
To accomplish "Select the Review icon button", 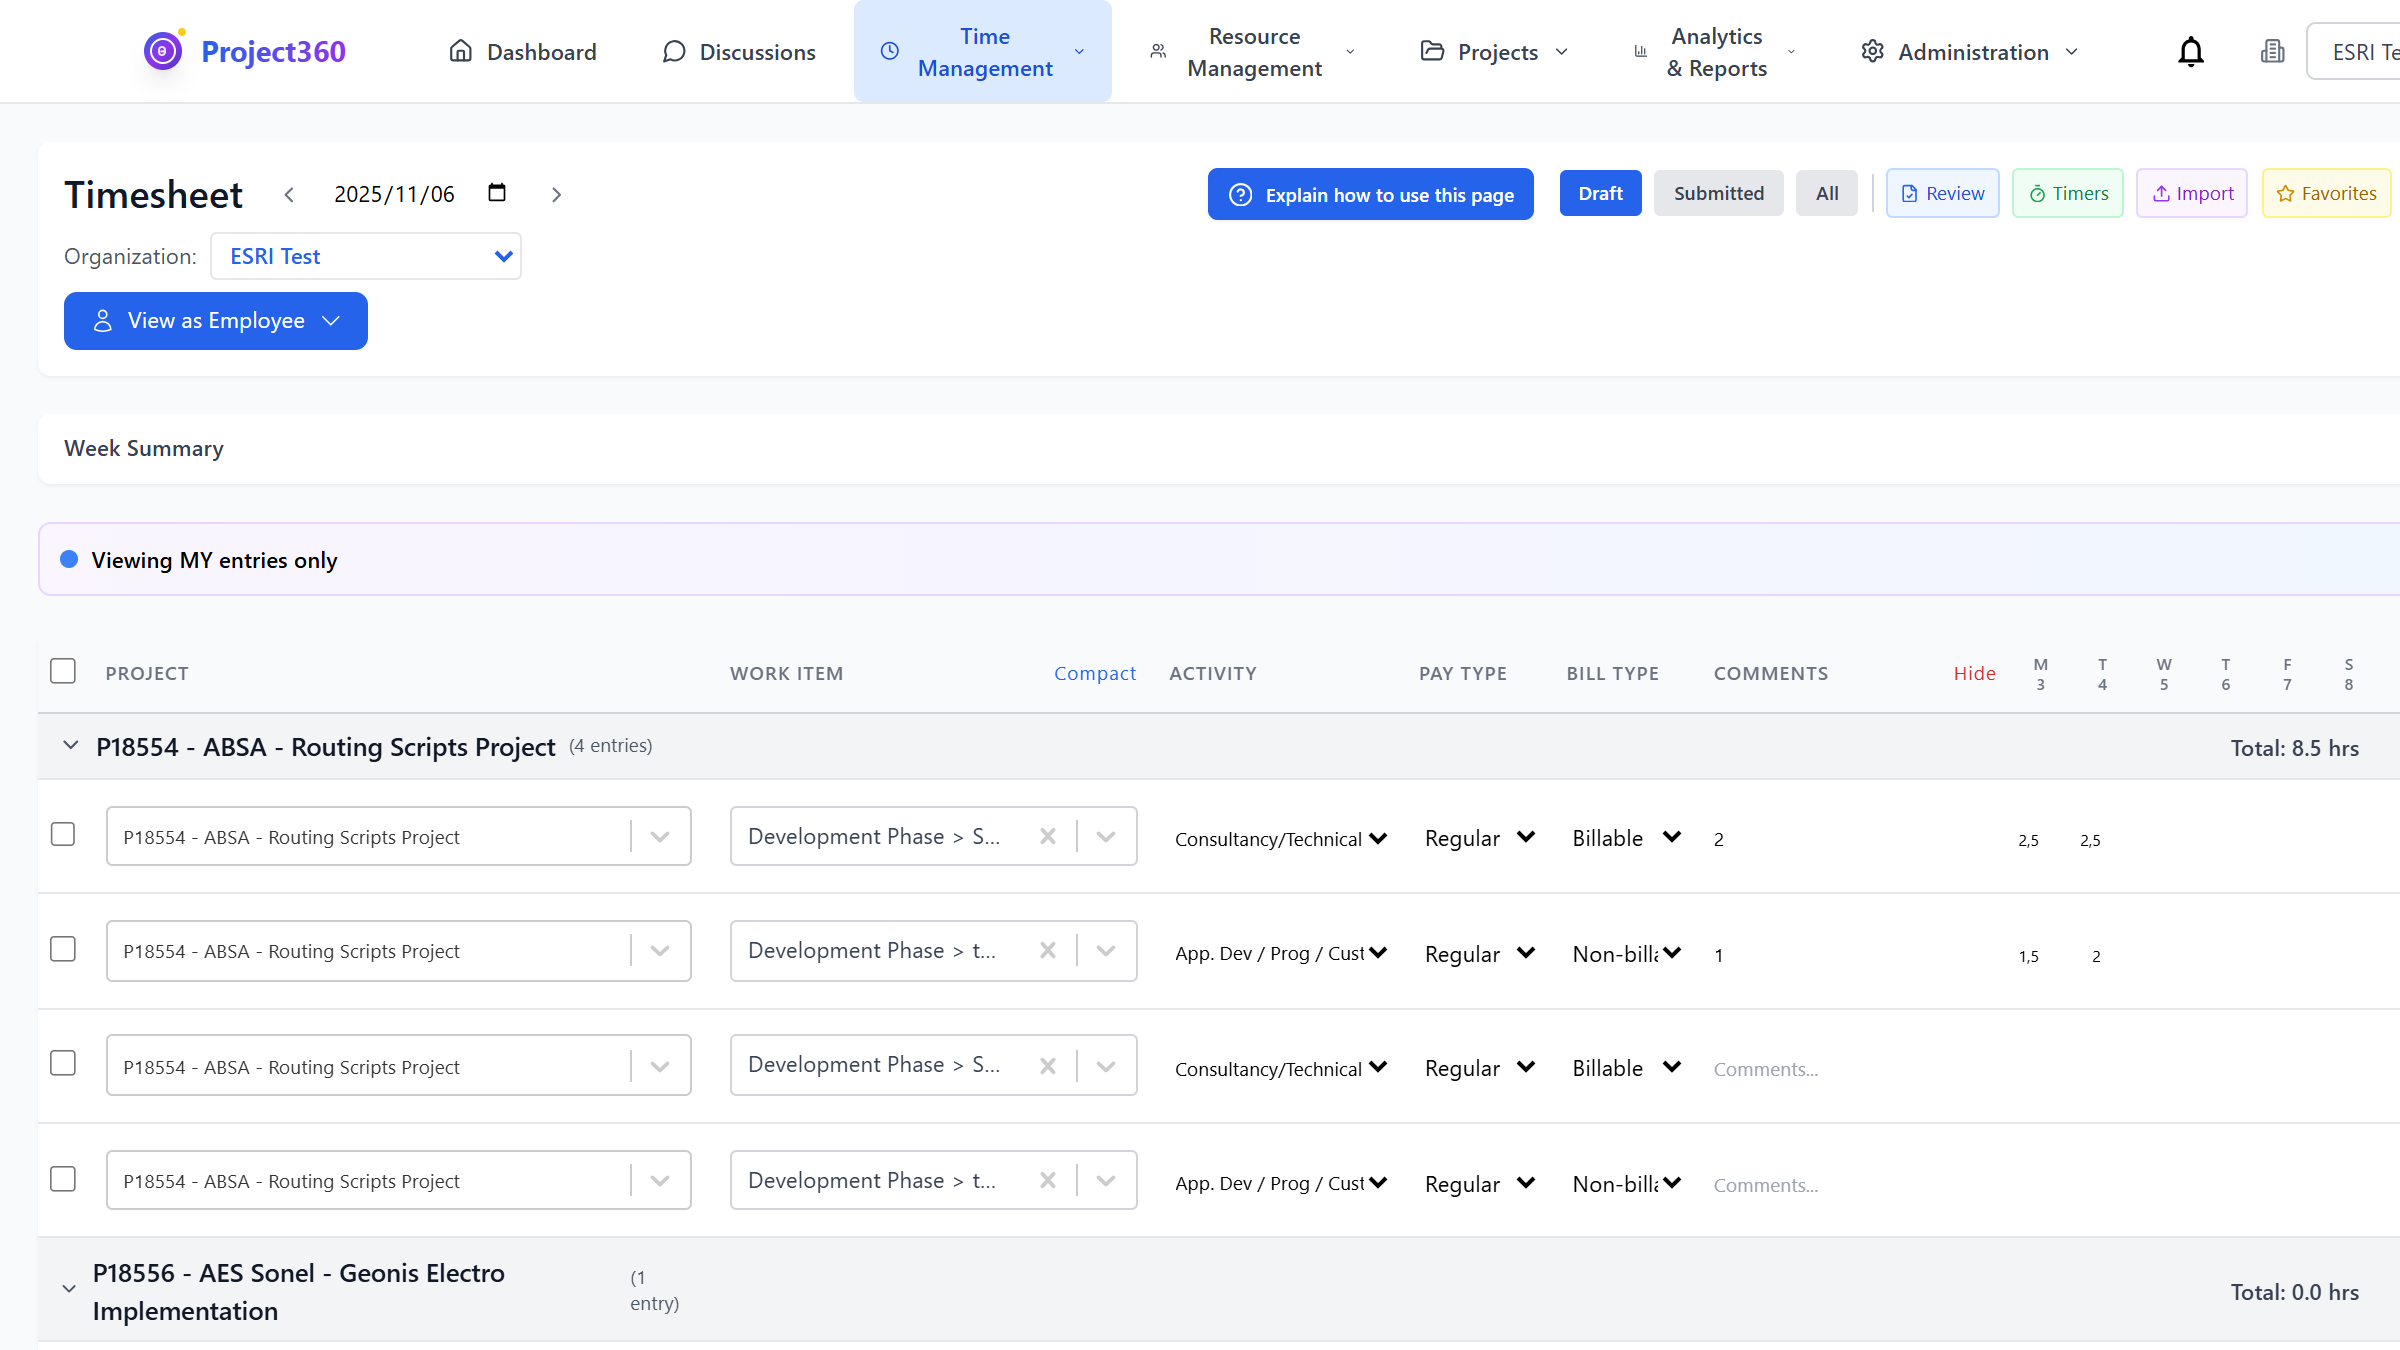I will coord(1909,192).
